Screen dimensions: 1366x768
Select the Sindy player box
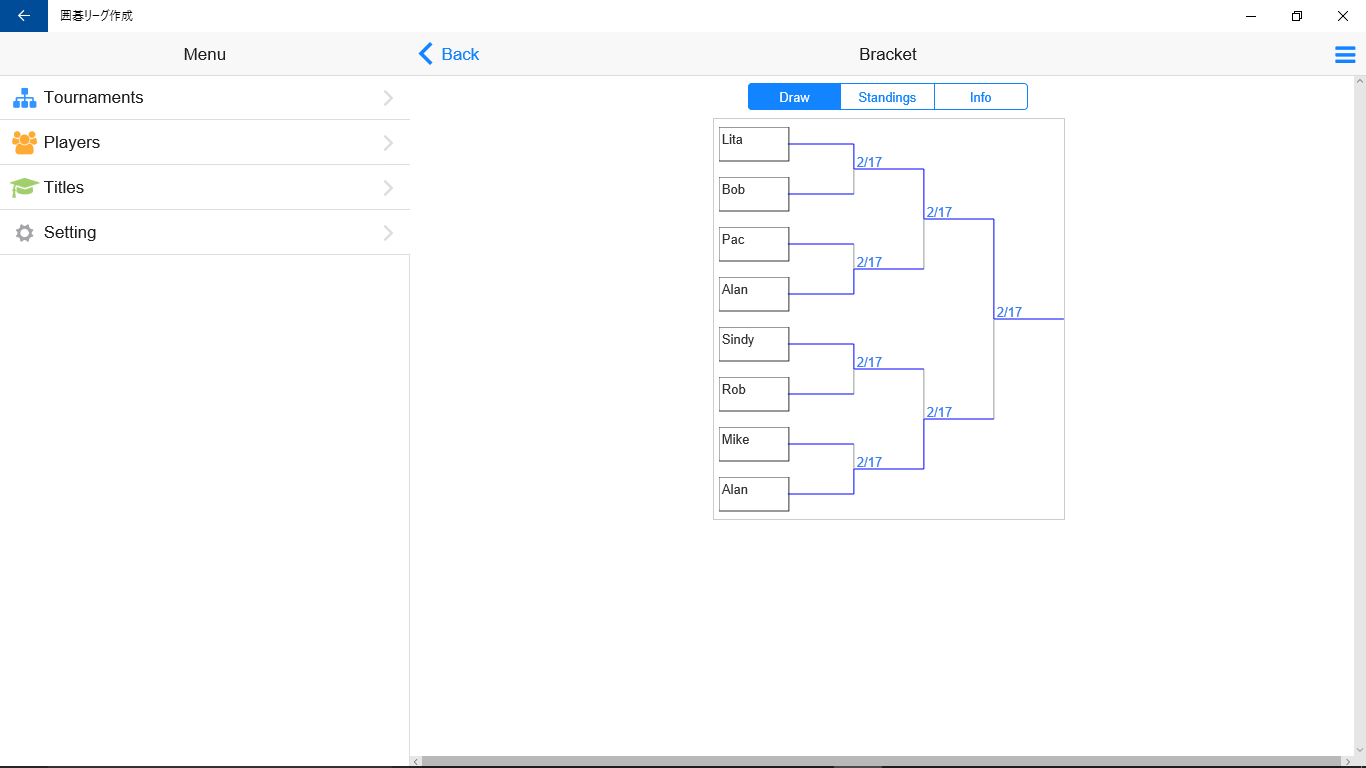coord(754,344)
